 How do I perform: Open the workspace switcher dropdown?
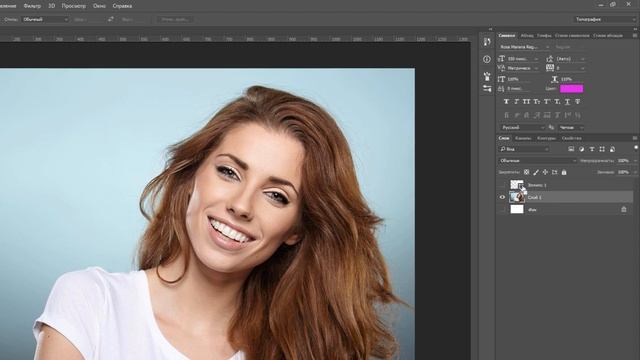click(604, 19)
